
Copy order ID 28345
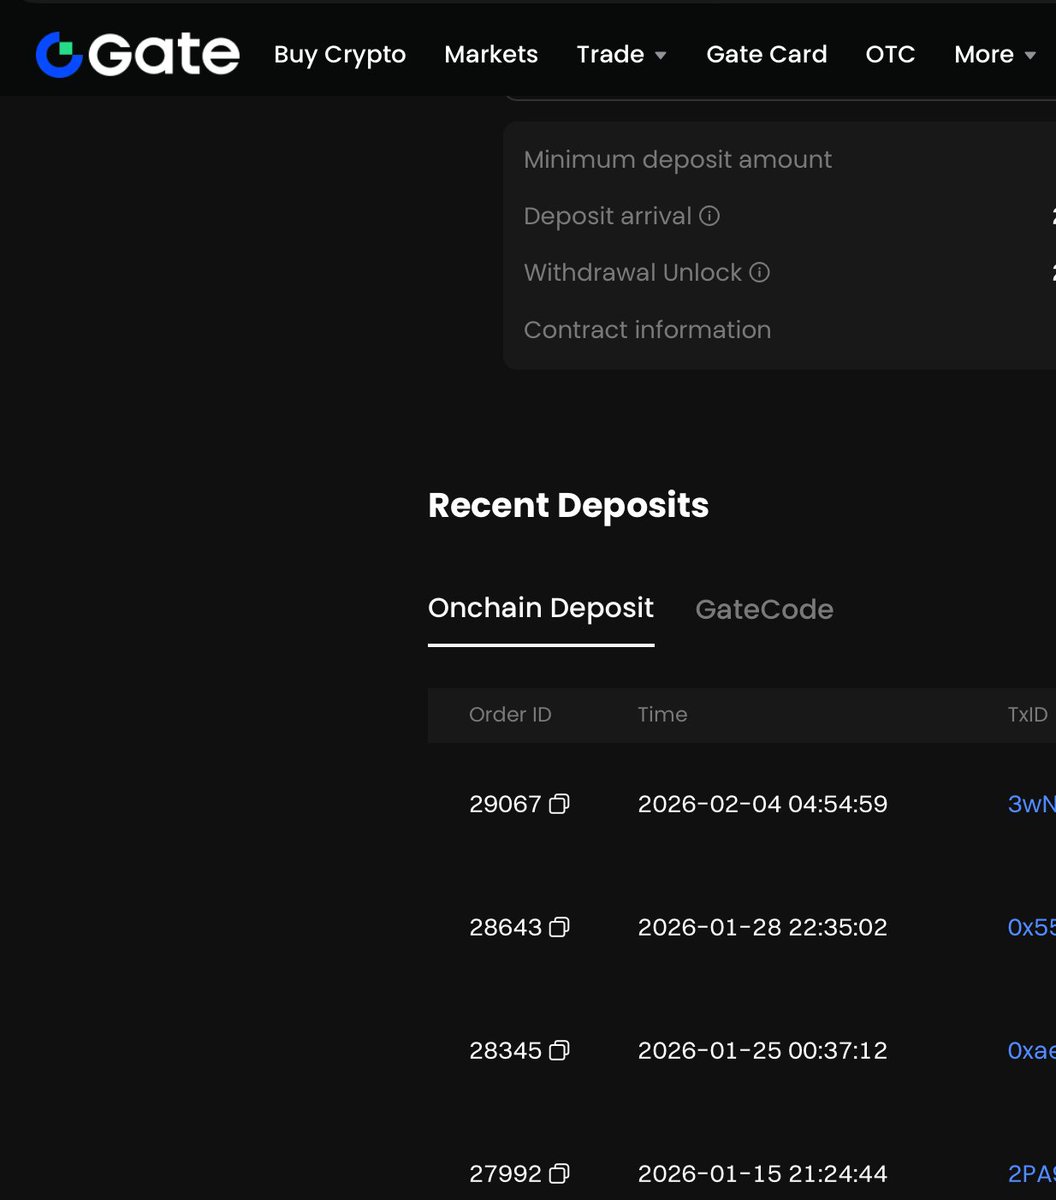pos(560,1050)
